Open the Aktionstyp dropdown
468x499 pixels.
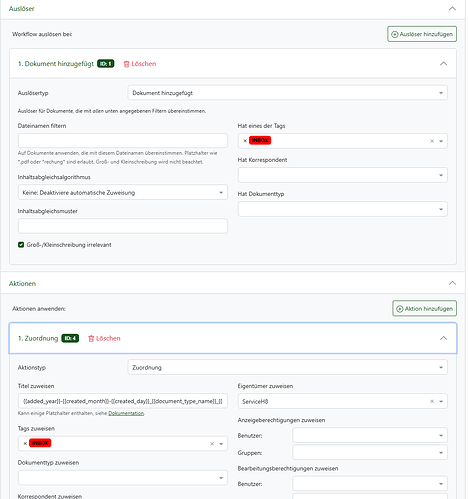coord(287,368)
